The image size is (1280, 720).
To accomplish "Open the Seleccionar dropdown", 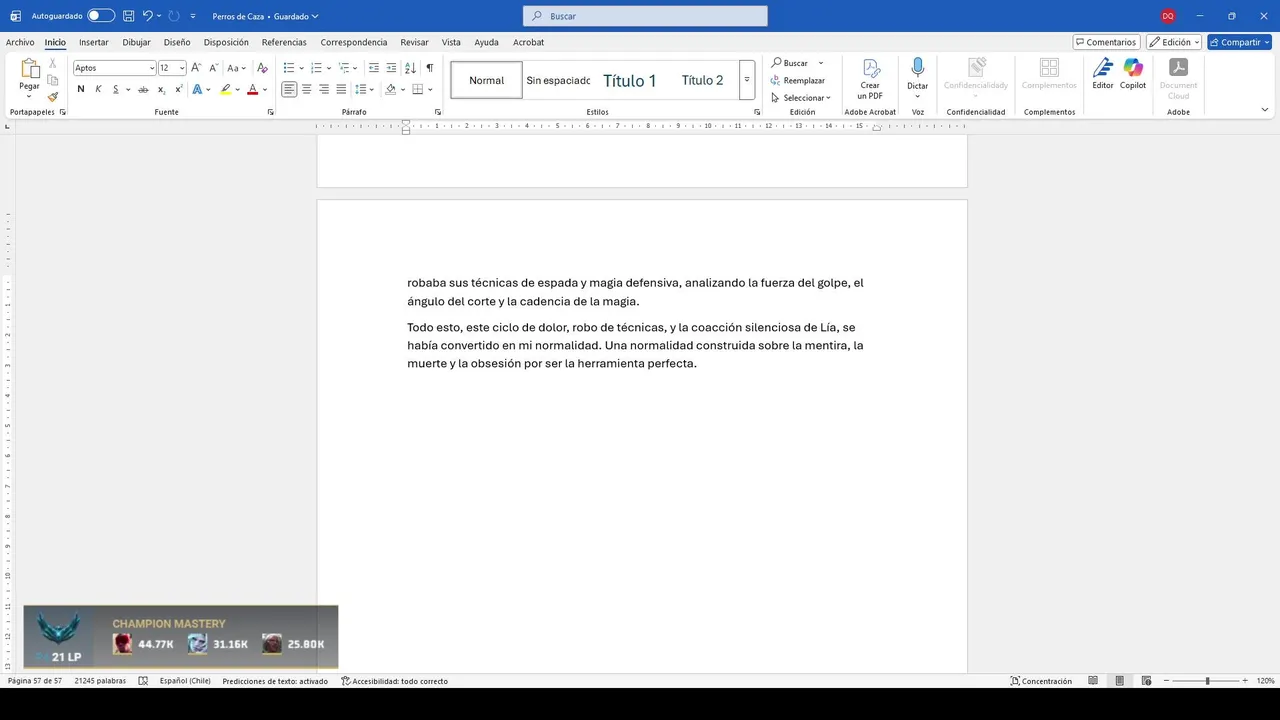I will [800, 98].
